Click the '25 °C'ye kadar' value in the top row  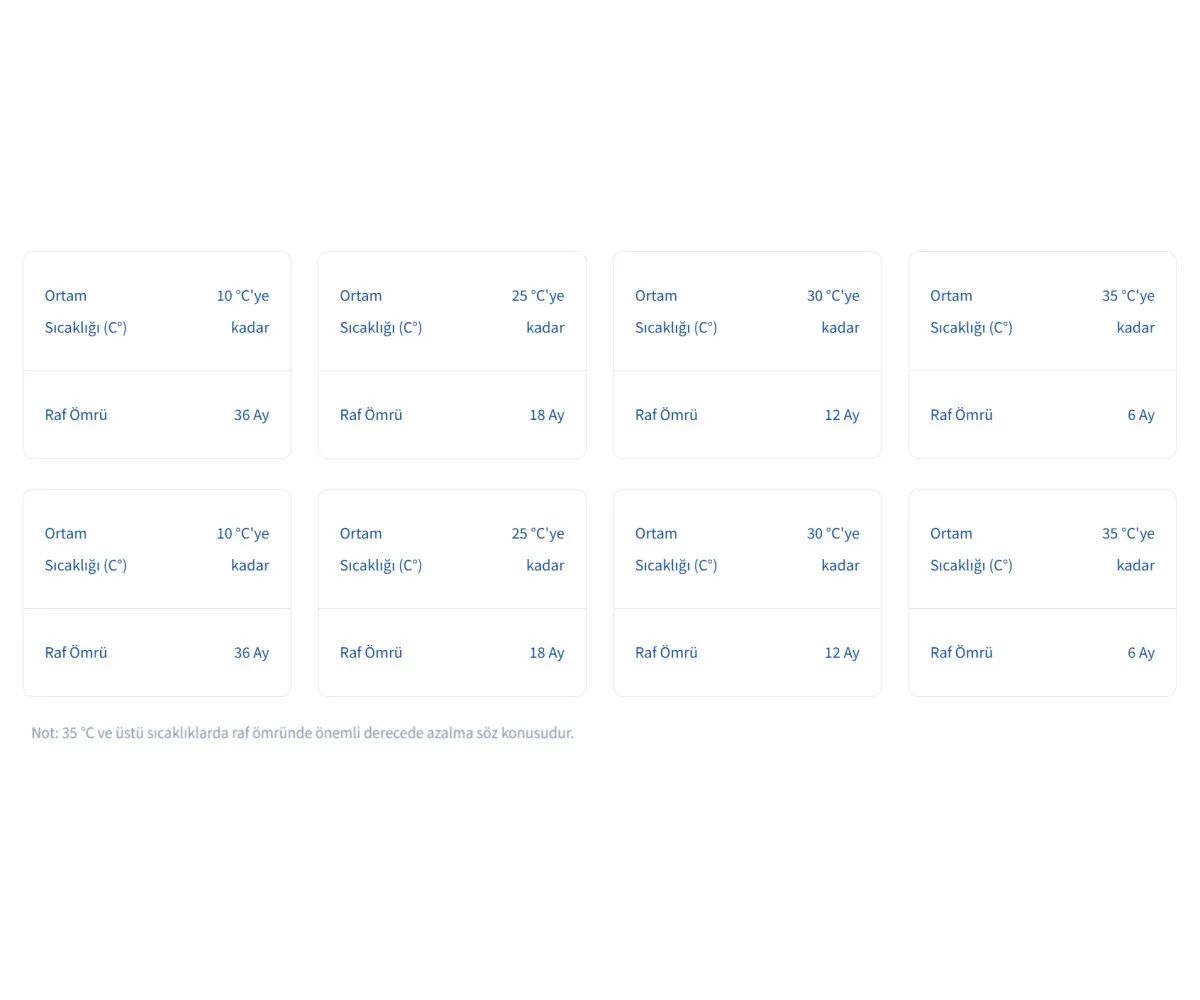tap(538, 311)
